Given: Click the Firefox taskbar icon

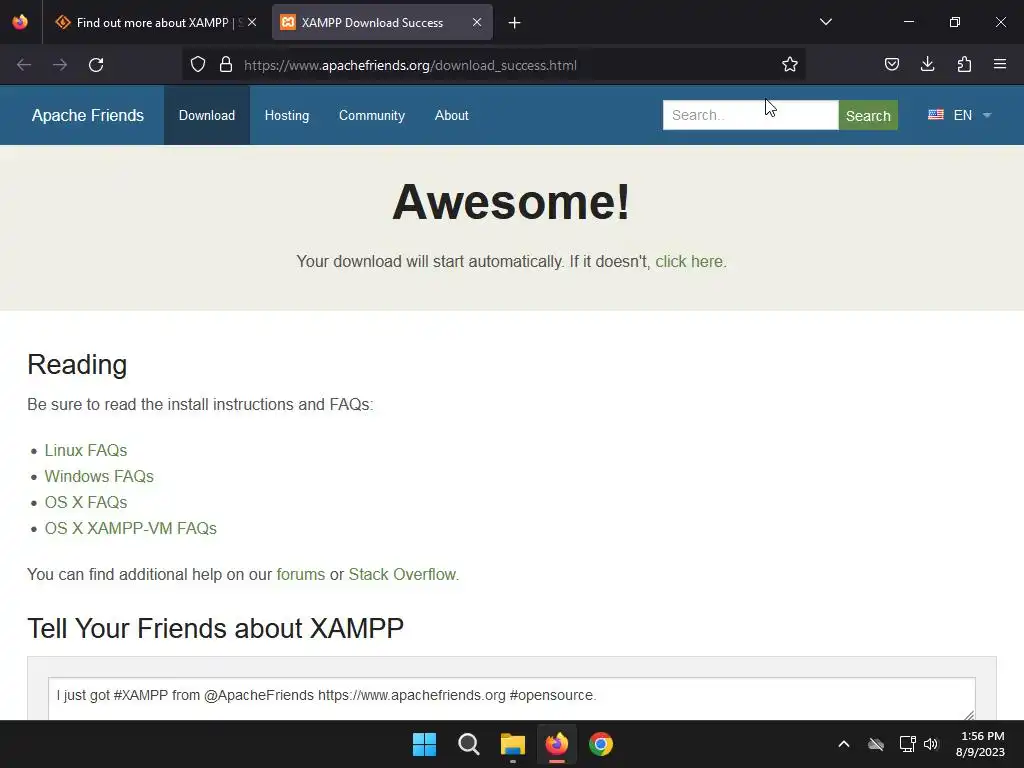Looking at the screenshot, I should (x=556, y=744).
